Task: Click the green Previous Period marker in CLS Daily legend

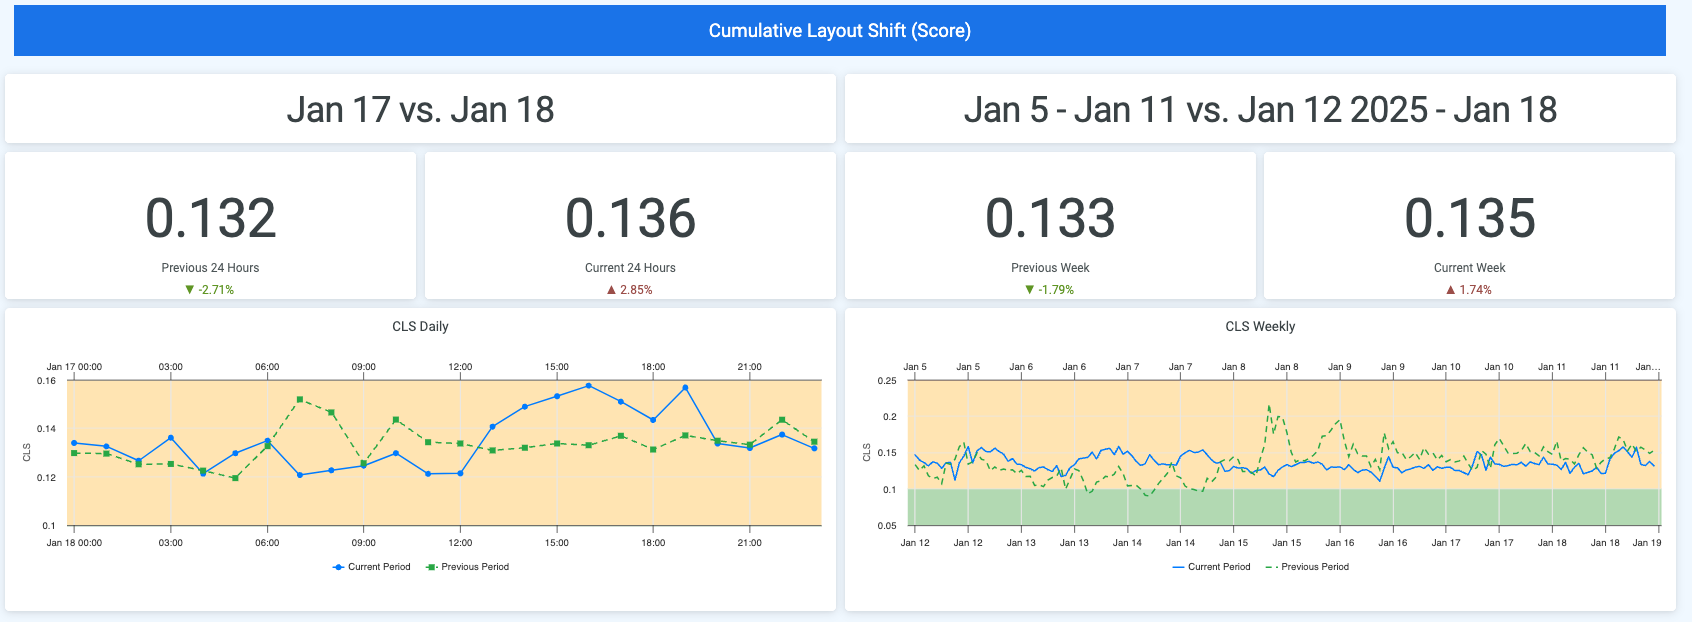Action: [431, 567]
